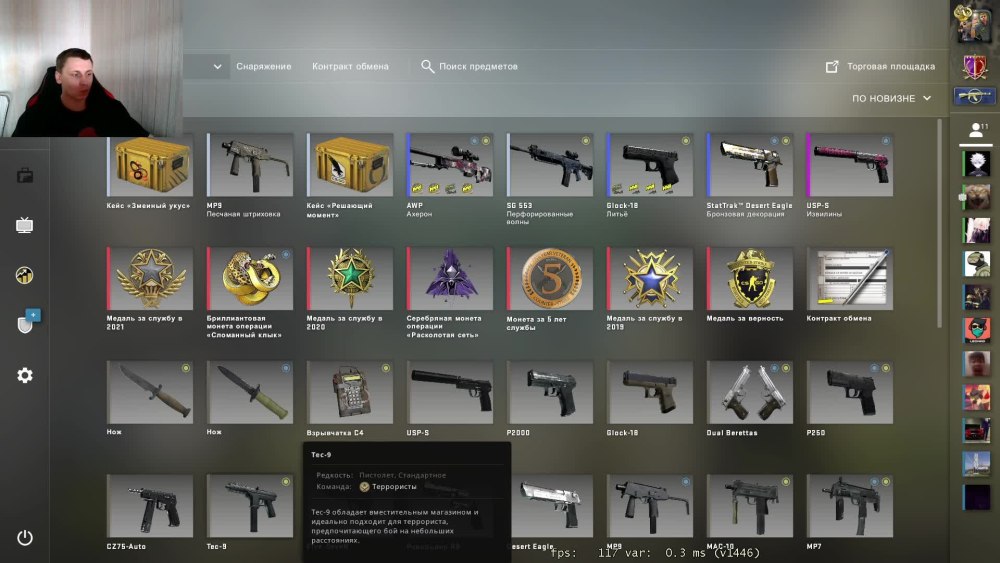Image resolution: width=1000 pixels, height=563 pixels.
Task: Switch to the Снаряжение tab
Action: [x=263, y=66]
